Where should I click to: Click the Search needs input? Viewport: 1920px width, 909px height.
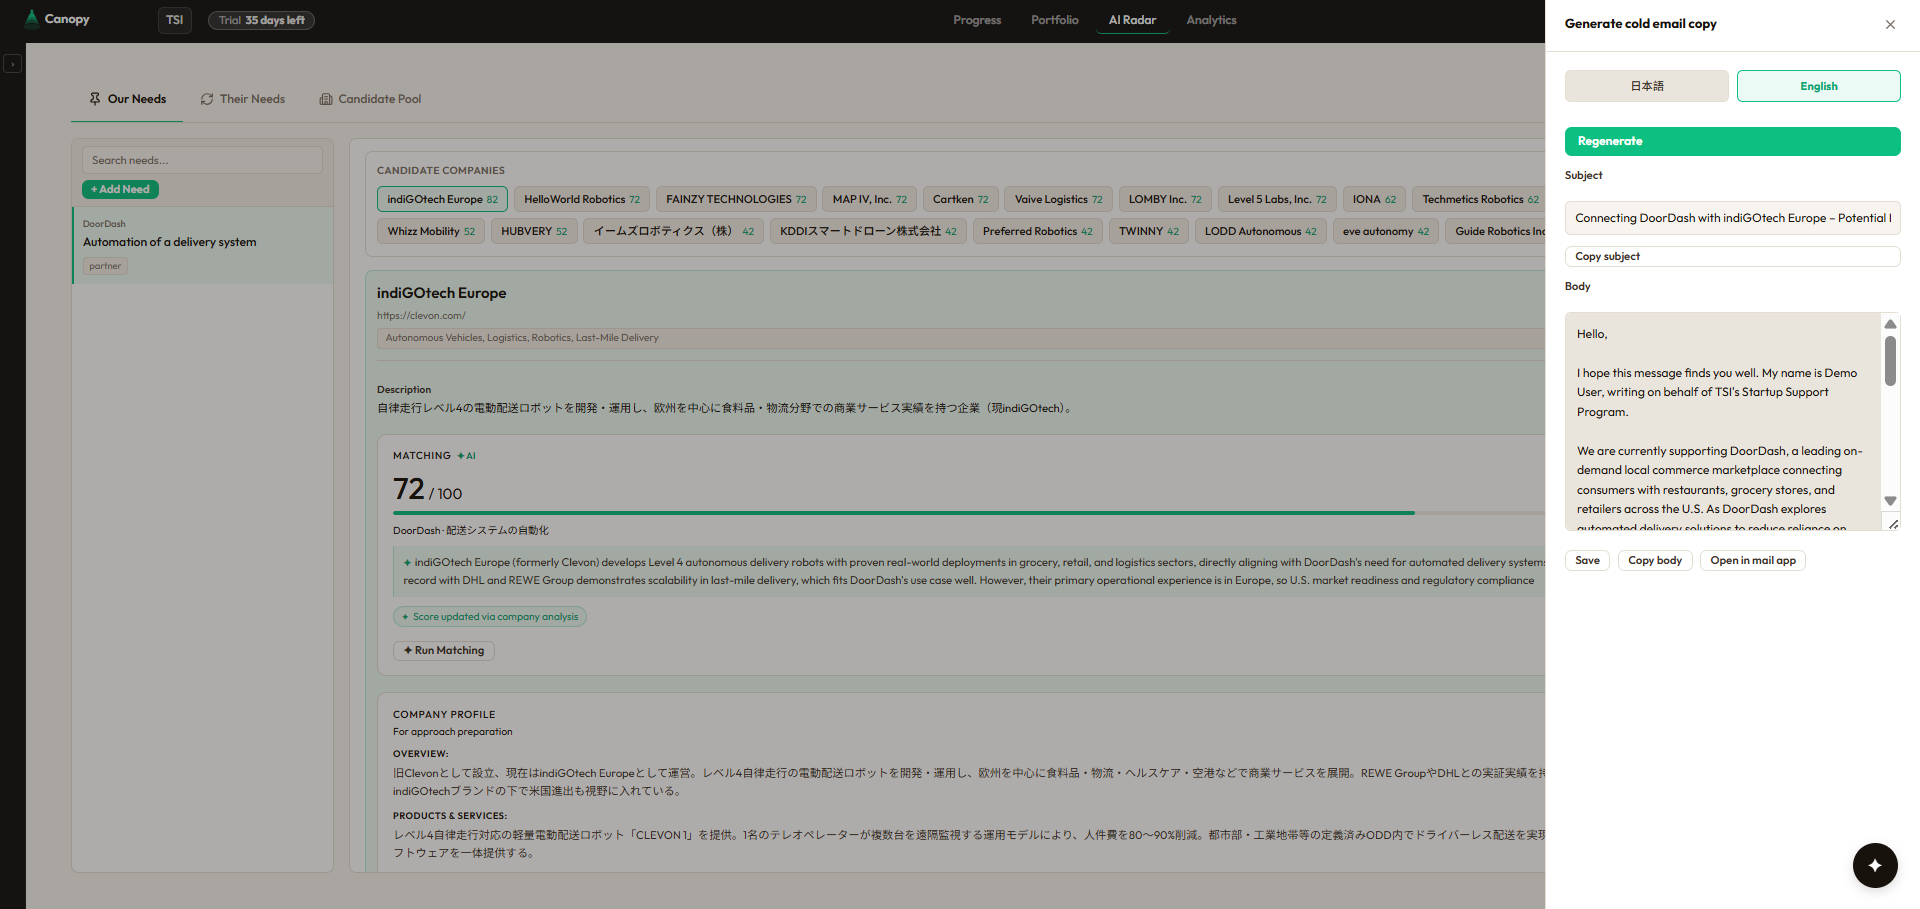tap(202, 160)
